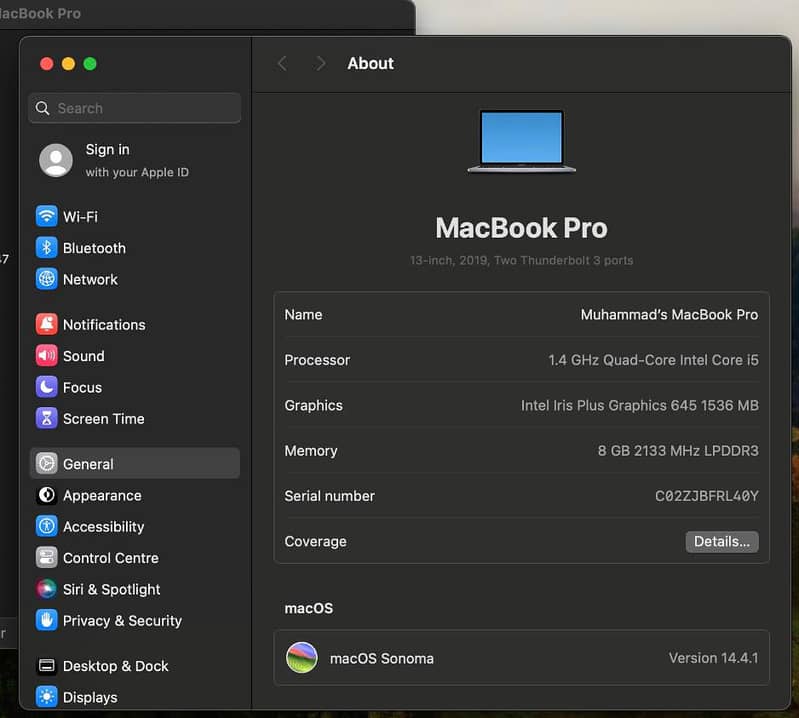This screenshot has height=718, width=799.
Task: Go back using the left chevron
Action: click(282, 63)
